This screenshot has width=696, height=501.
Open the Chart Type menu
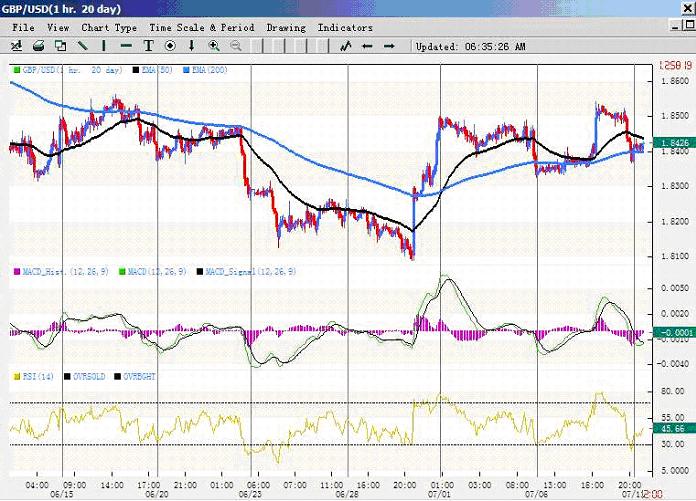[x=109, y=28]
